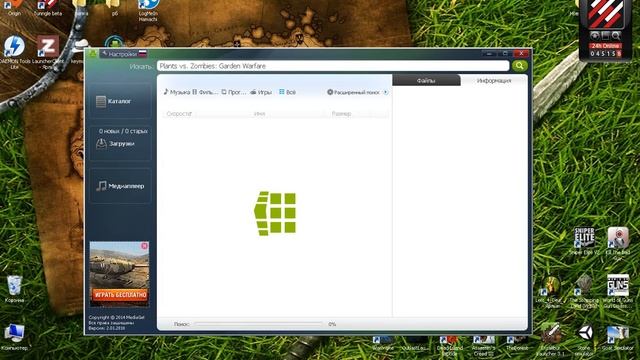Show all categories with Всё filter
The width and height of the screenshot is (640, 360).
tap(287, 92)
